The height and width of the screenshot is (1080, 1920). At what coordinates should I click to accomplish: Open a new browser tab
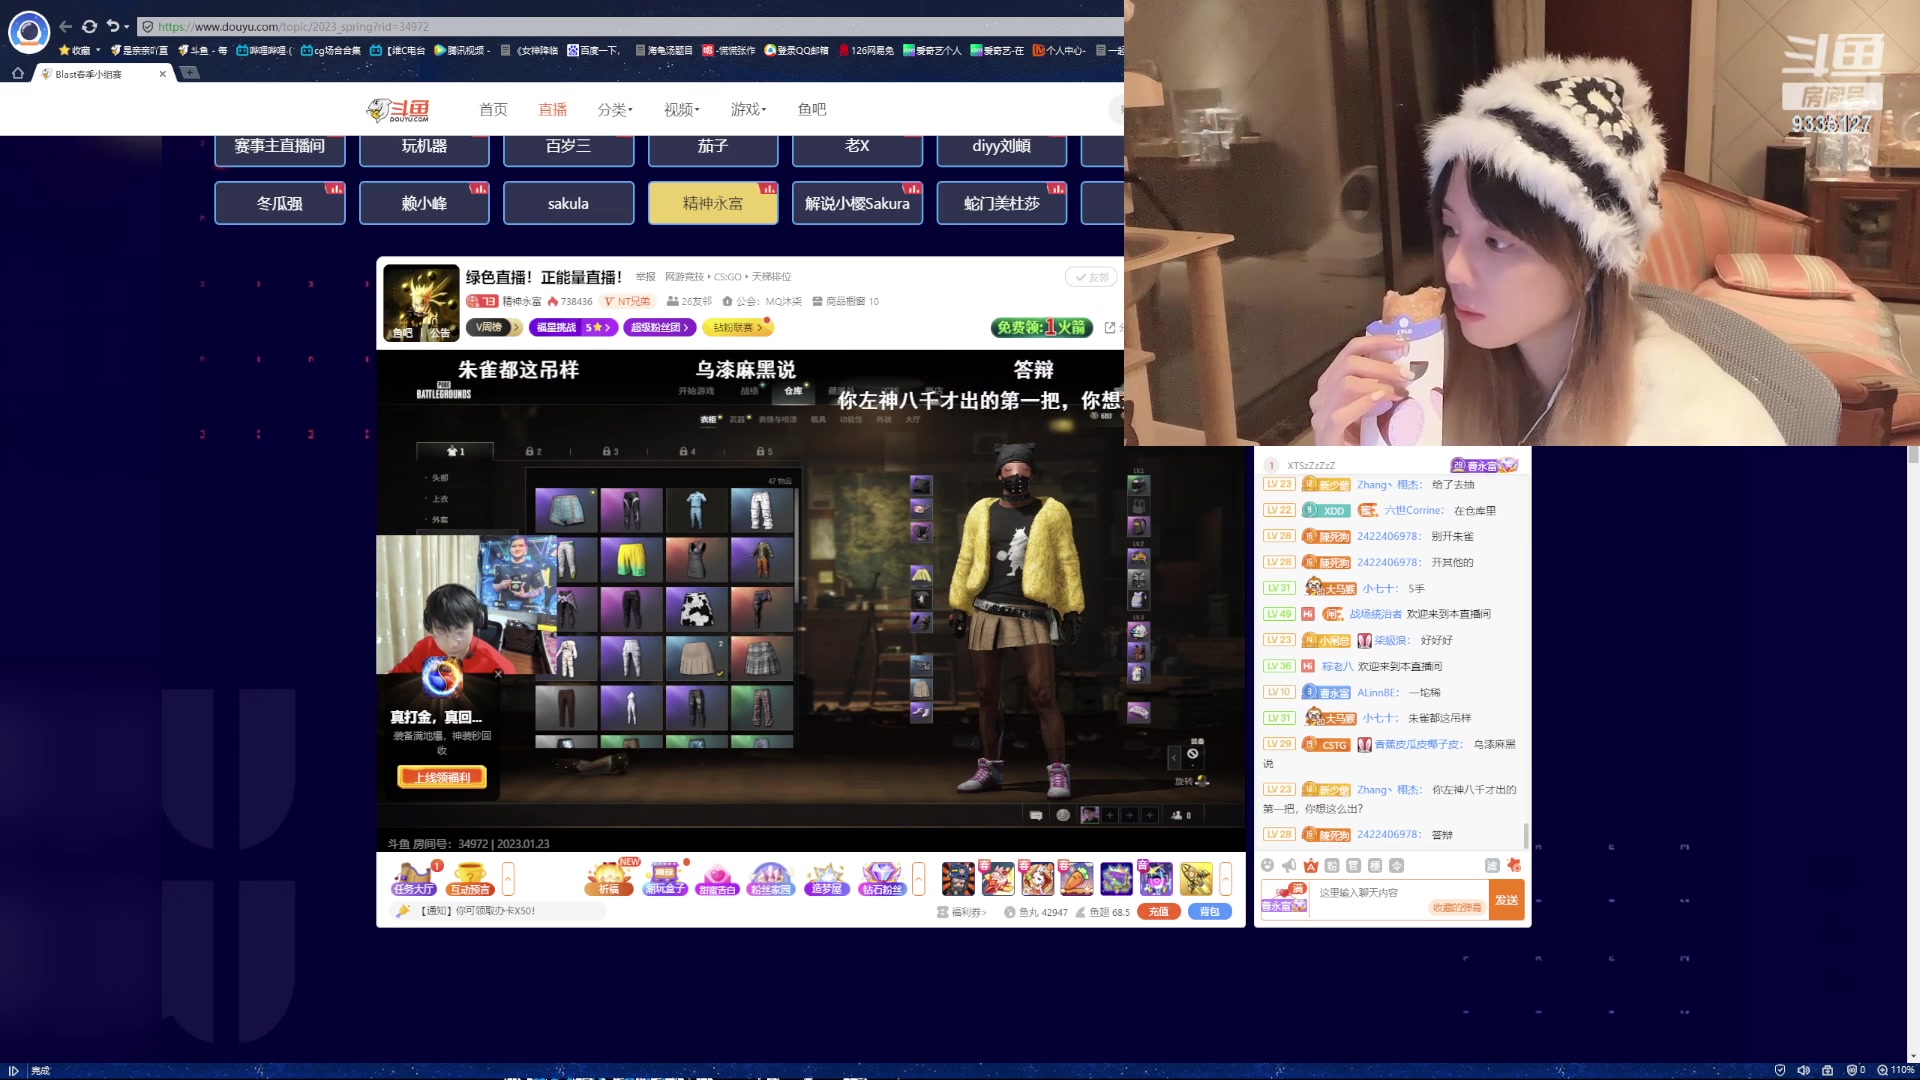click(190, 73)
